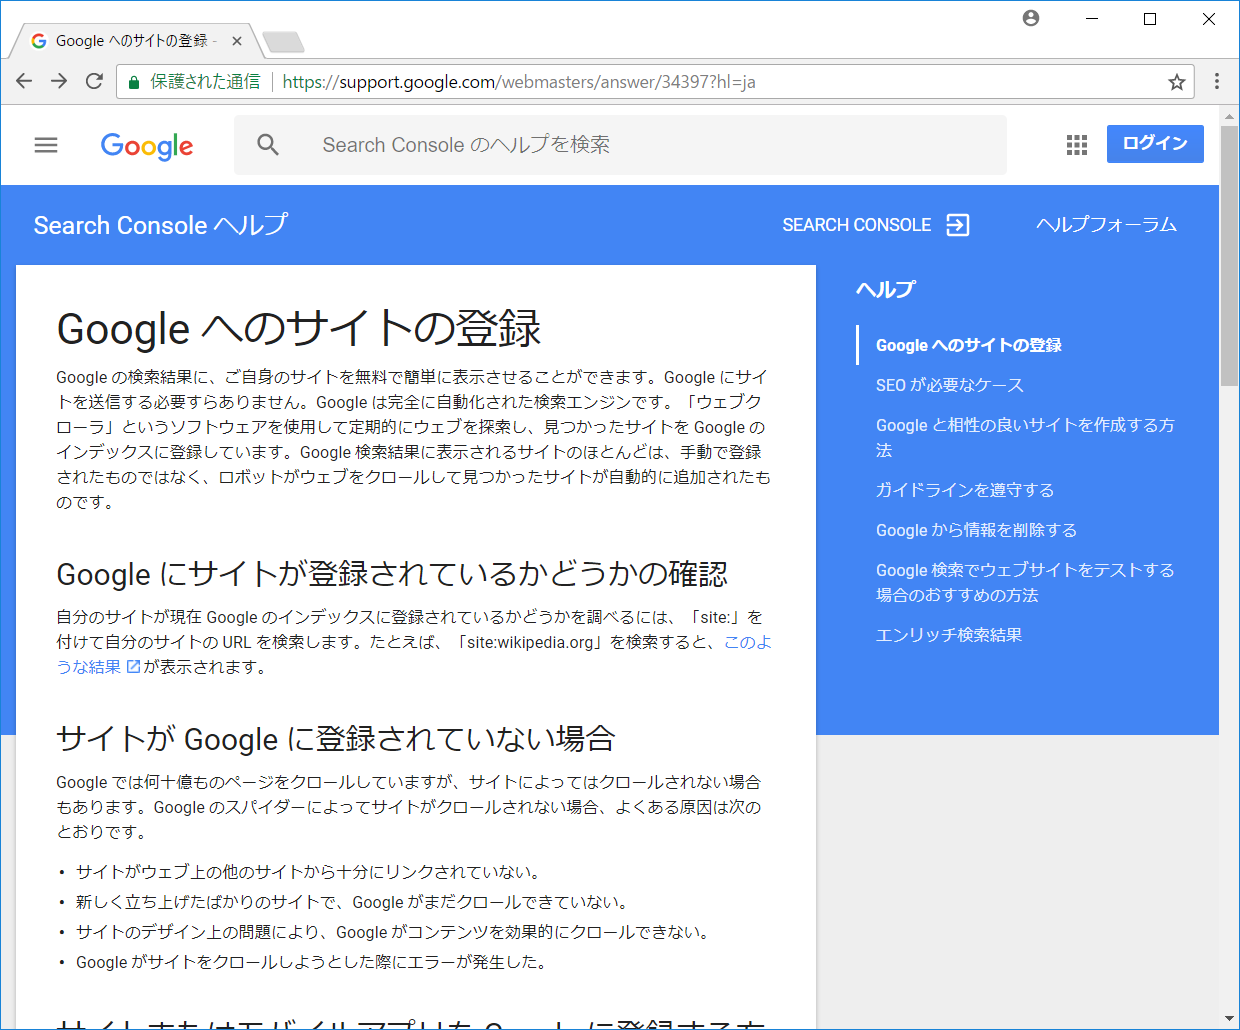1240x1030 pixels.
Task: Close the Chrome window
Action: (x=1209, y=19)
